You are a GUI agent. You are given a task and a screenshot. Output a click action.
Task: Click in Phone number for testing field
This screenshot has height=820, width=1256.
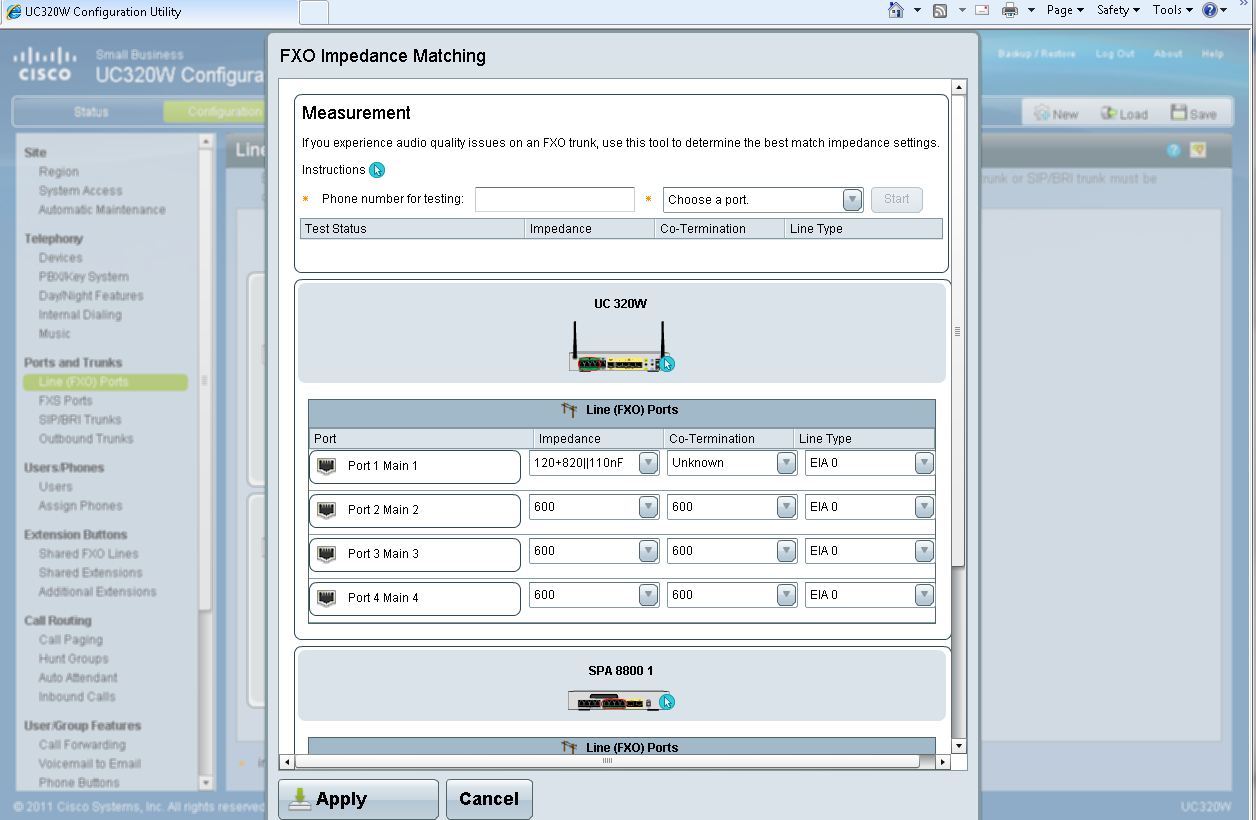[555, 199]
